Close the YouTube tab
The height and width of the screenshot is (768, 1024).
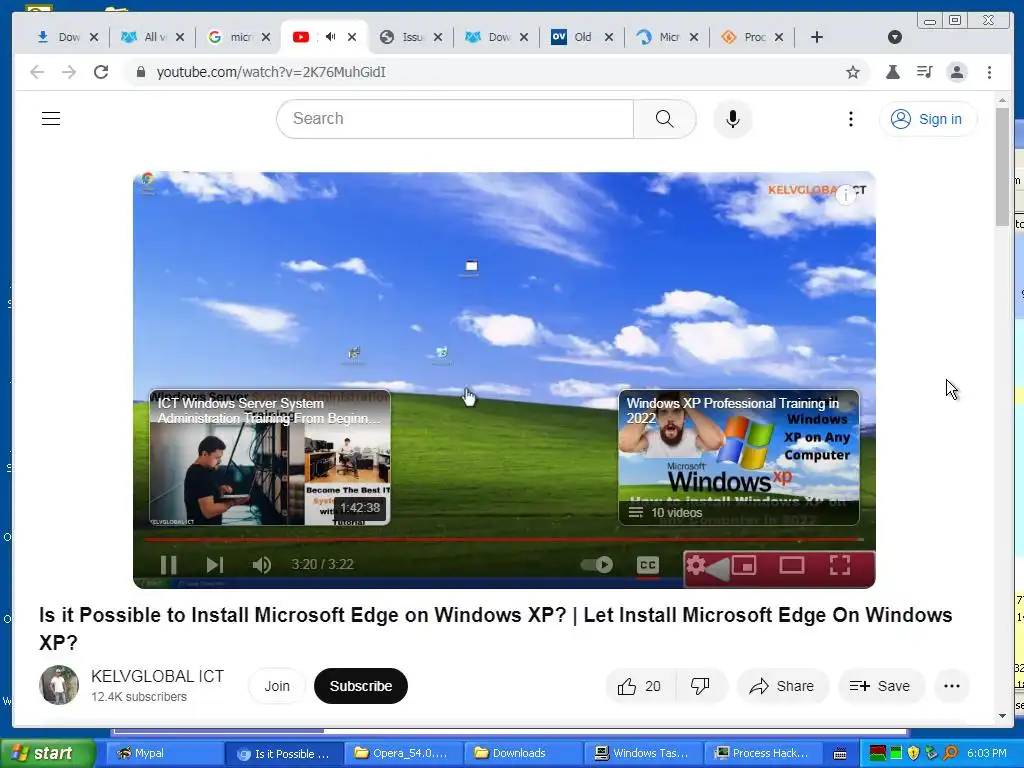tap(352, 37)
